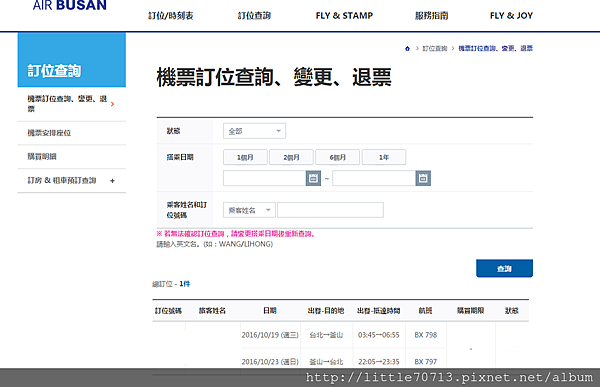The image size is (600, 387).
Task: Click the 狀態 column header in table
Action: 512,311
